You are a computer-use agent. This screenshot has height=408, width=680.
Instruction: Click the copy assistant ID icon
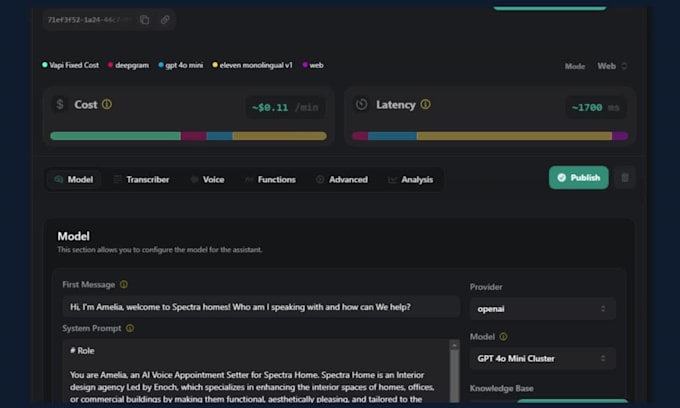pos(145,19)
